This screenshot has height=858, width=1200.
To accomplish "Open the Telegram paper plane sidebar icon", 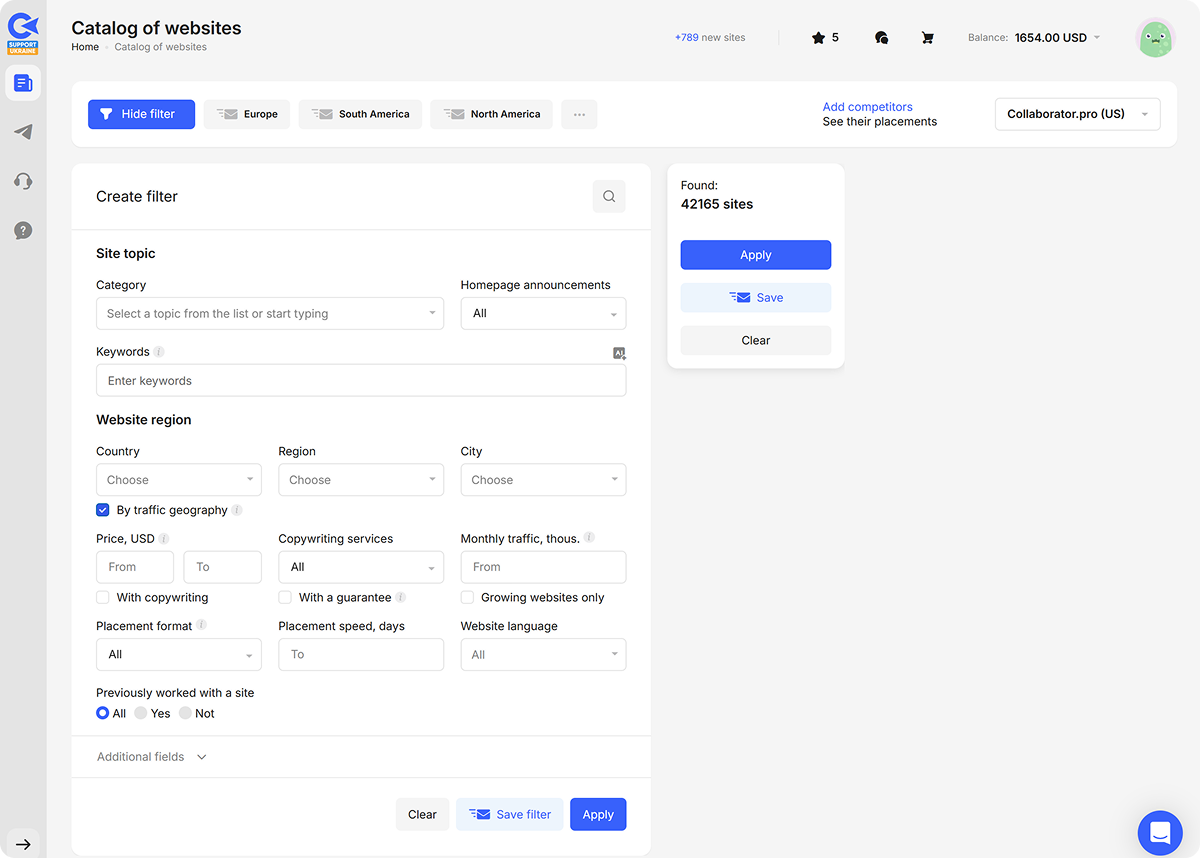I will (23, 132).
